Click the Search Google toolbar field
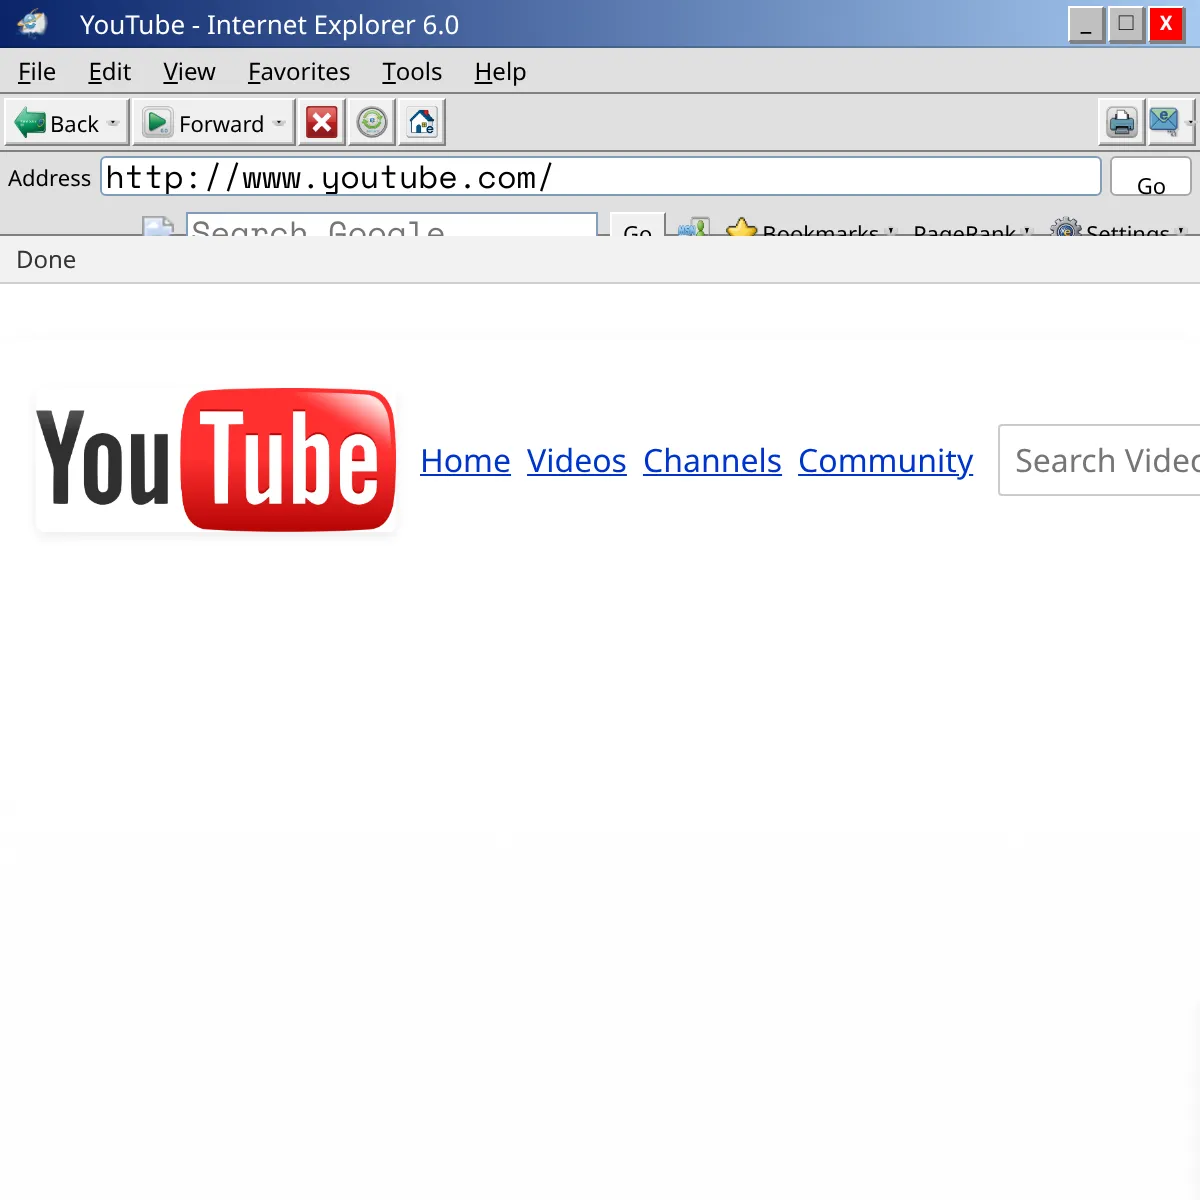This screenshot has height=1200, width=1200. point(392,226)
